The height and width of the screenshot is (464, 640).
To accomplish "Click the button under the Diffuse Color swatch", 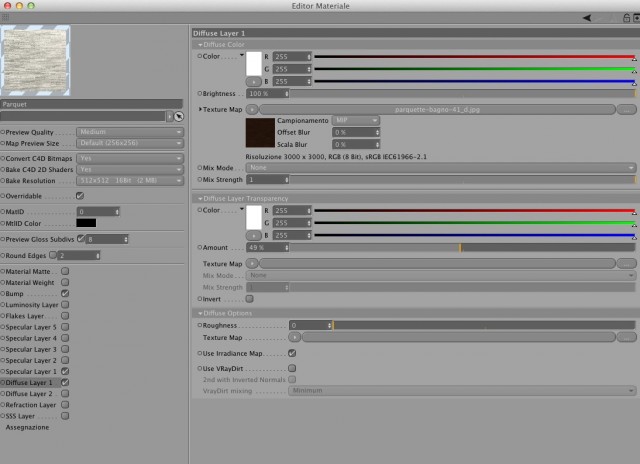I will click(x=253, y=82).
